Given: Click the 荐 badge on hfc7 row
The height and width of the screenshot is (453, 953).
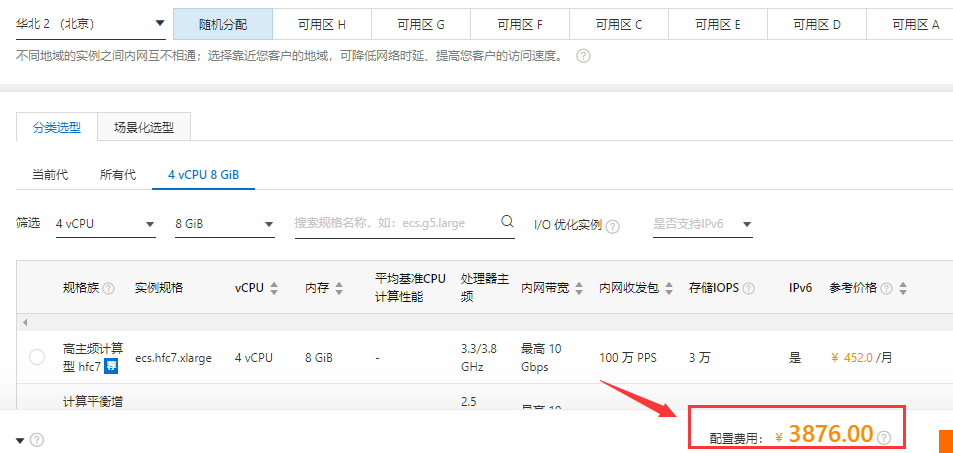Looking at the screenshot, I should (x=112, y=367).
